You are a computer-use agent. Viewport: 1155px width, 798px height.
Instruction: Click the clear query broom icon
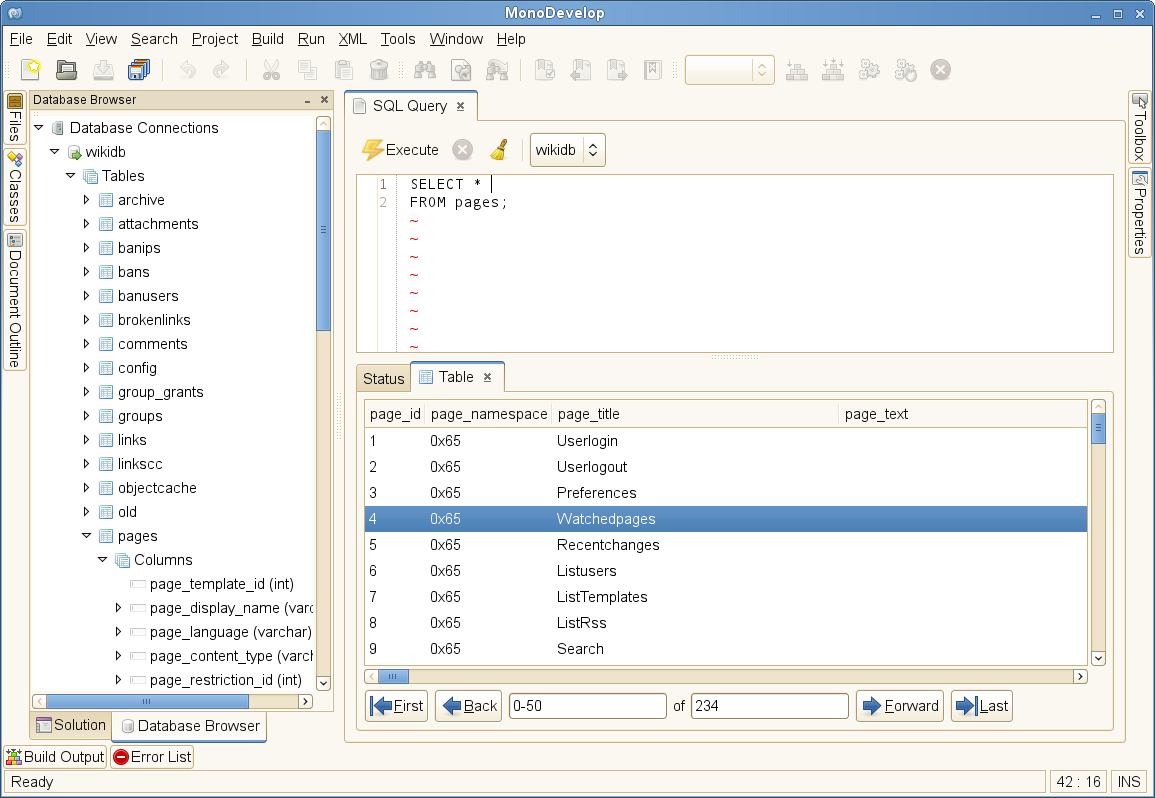pos(499,150)
